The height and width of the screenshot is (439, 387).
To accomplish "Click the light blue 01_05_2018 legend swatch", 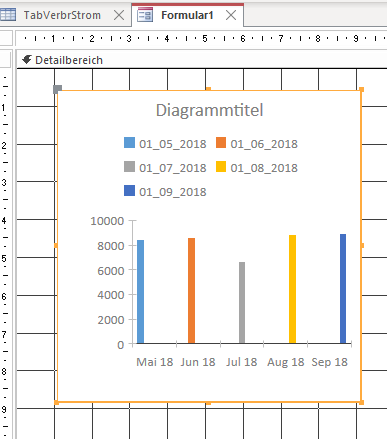I will 129,143.
